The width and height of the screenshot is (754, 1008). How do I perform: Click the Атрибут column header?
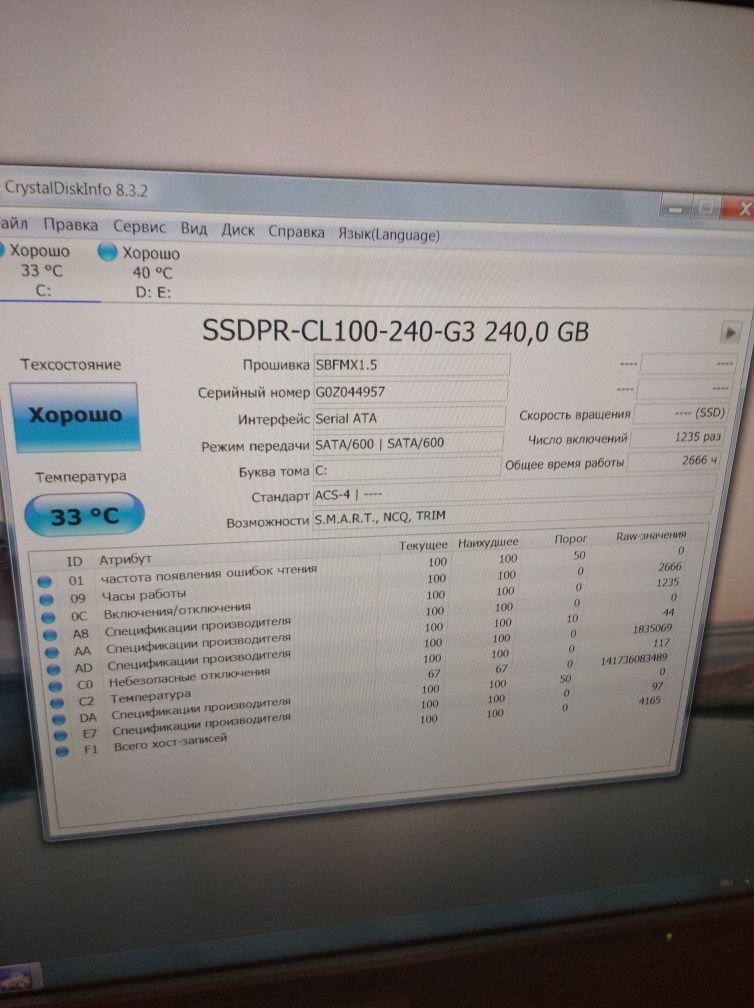point(125,559)
